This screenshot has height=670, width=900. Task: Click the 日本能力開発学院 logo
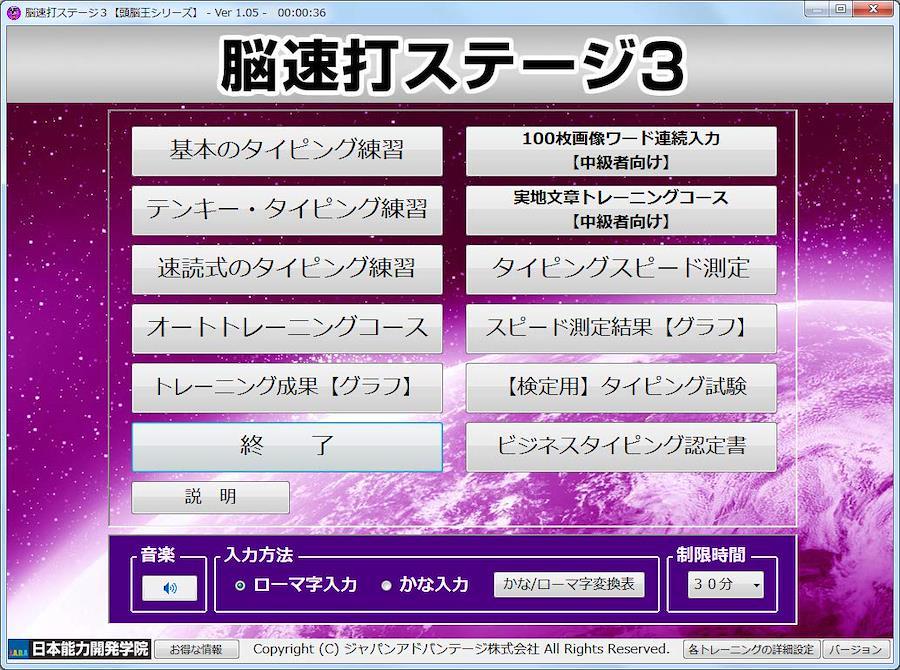point(78,649)
